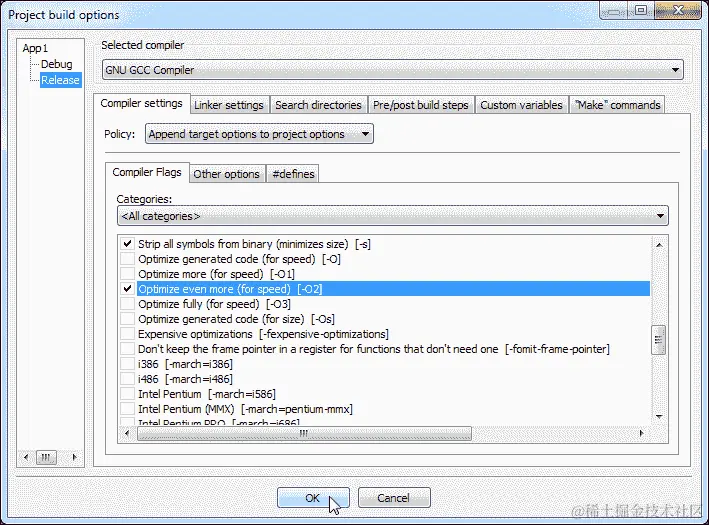Click target tree scroll right arrow
Screen dimensions: 709x525
tap(75, 457)
